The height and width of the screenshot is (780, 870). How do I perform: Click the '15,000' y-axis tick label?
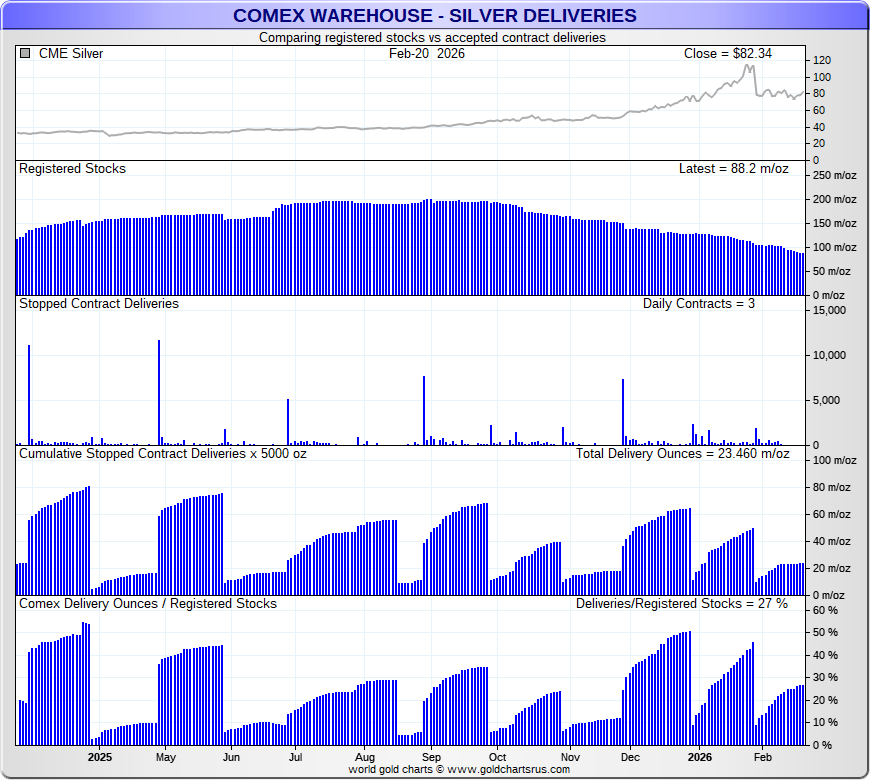(829, 310)
